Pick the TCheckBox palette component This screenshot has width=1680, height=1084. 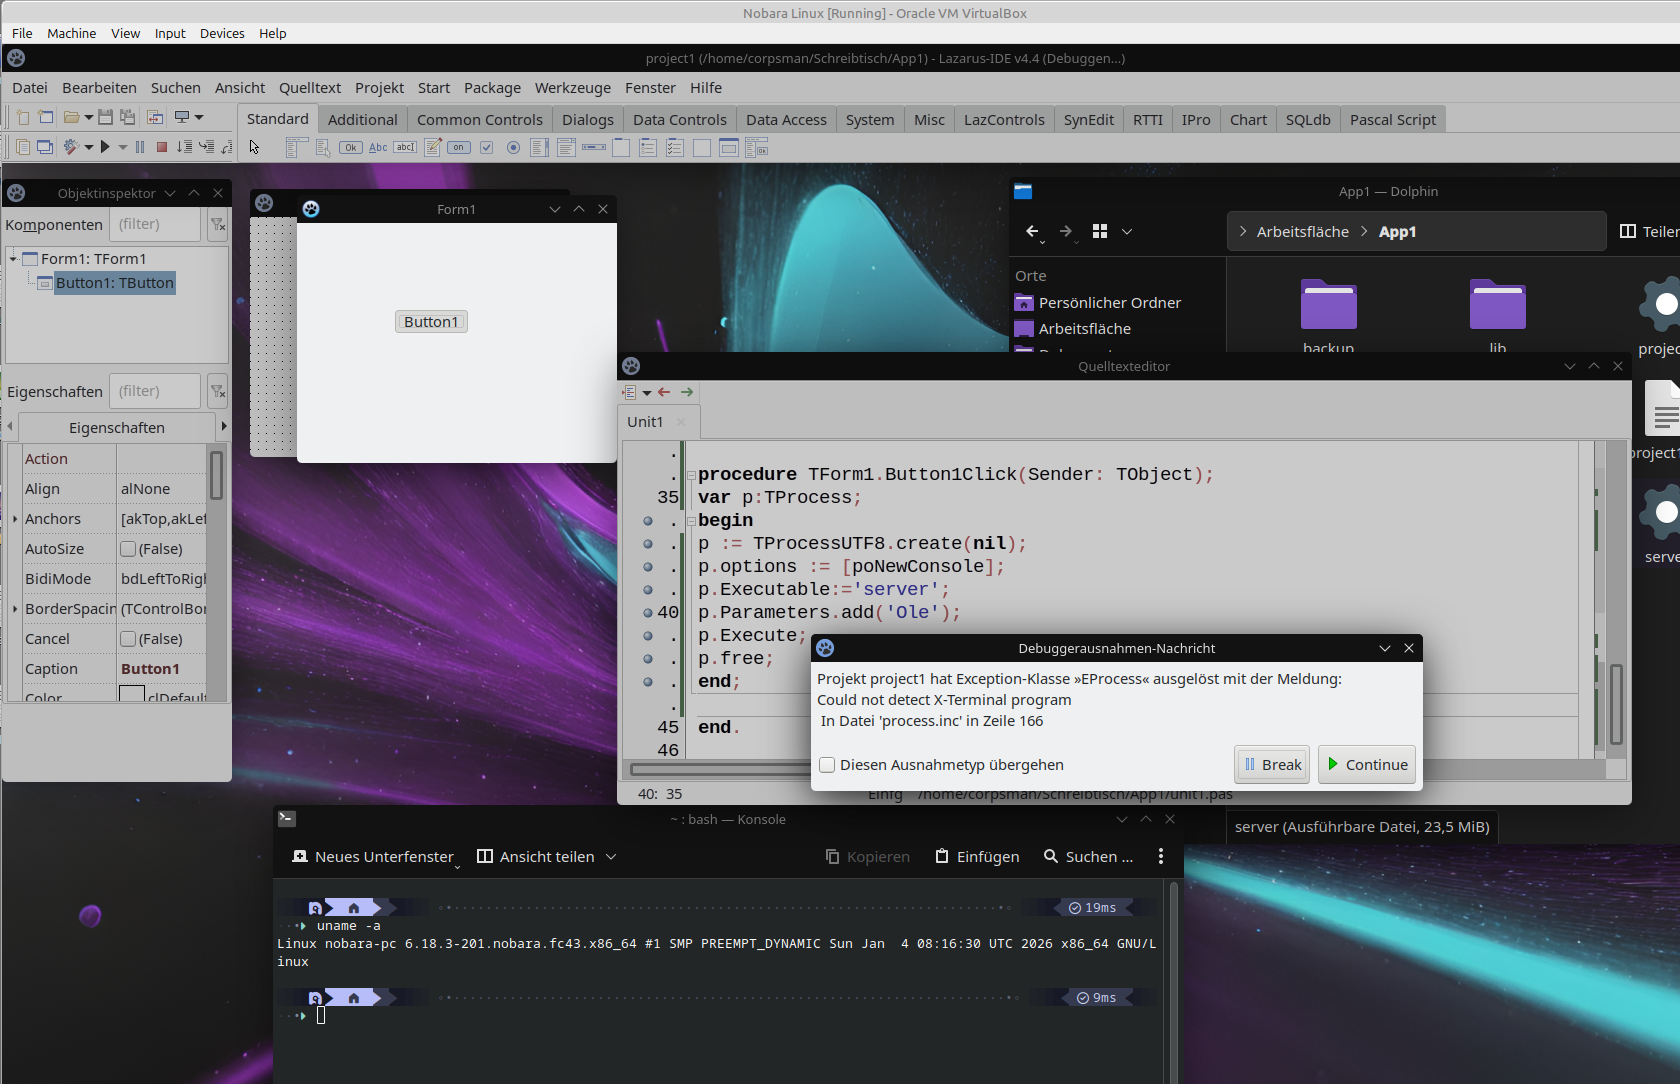487,148
